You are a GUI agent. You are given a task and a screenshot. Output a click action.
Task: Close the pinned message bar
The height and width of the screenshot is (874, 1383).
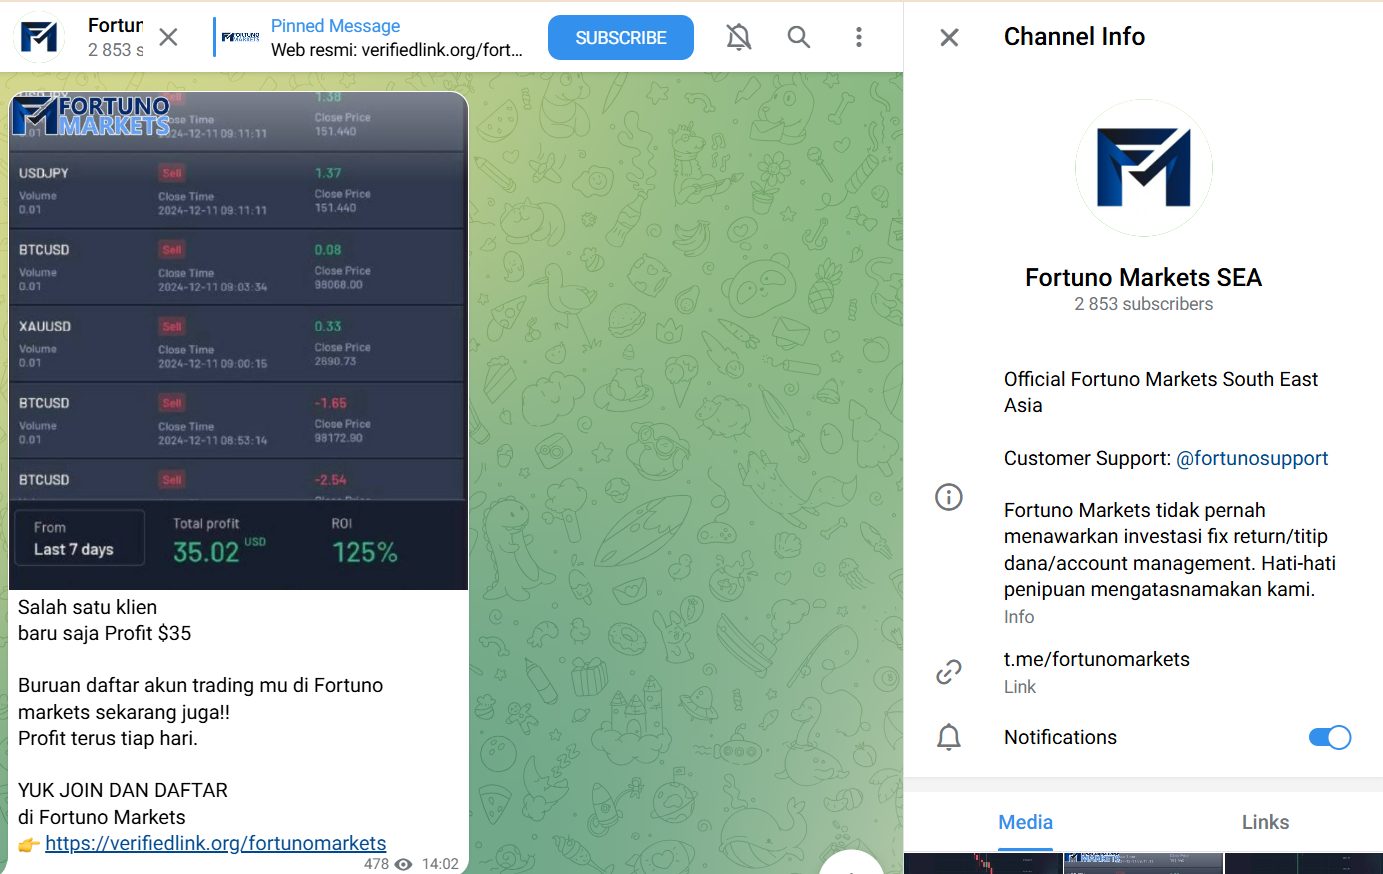coord(169,38)
